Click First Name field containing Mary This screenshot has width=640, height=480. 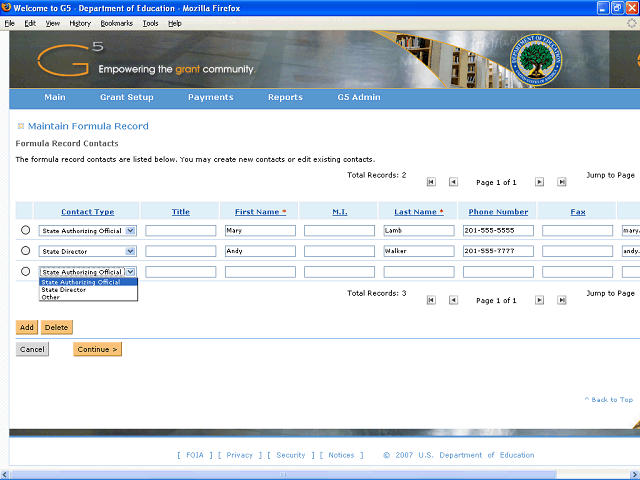tap(260, 231)
